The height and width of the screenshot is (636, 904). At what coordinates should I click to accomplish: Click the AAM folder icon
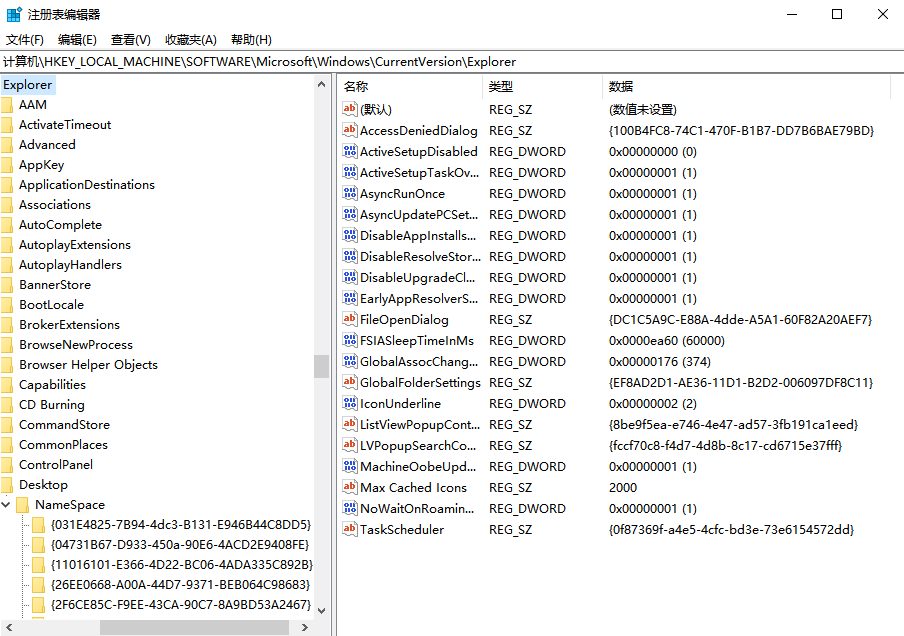tap(7, 105)
